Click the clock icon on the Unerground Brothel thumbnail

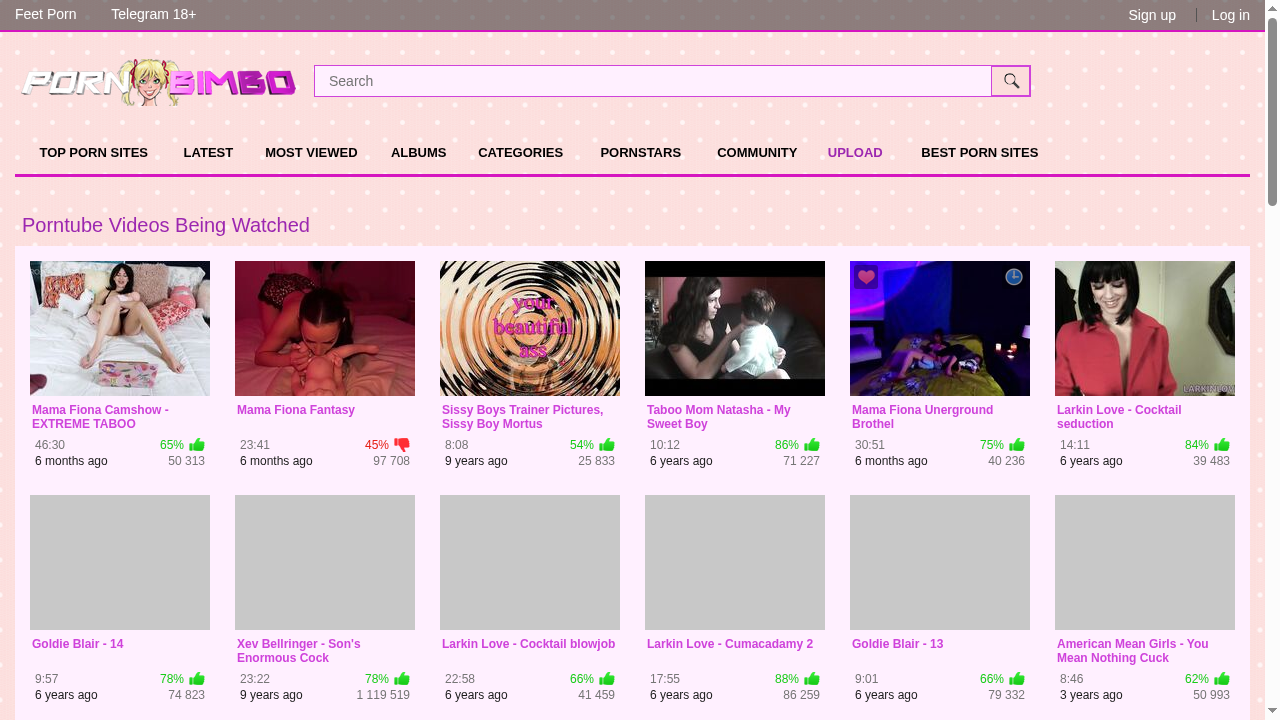coord(1013,277)
